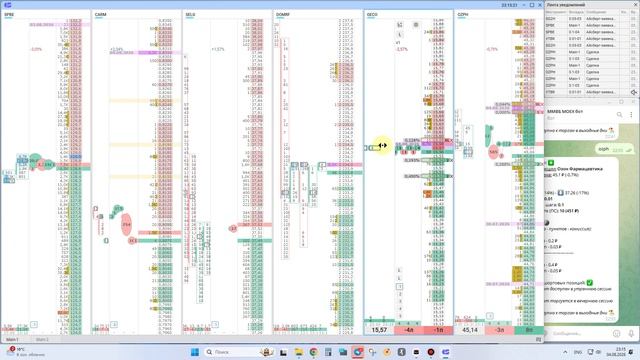Click the settings icon in GECO panel toolbar
640x360 pixels.
click(416, 25)
